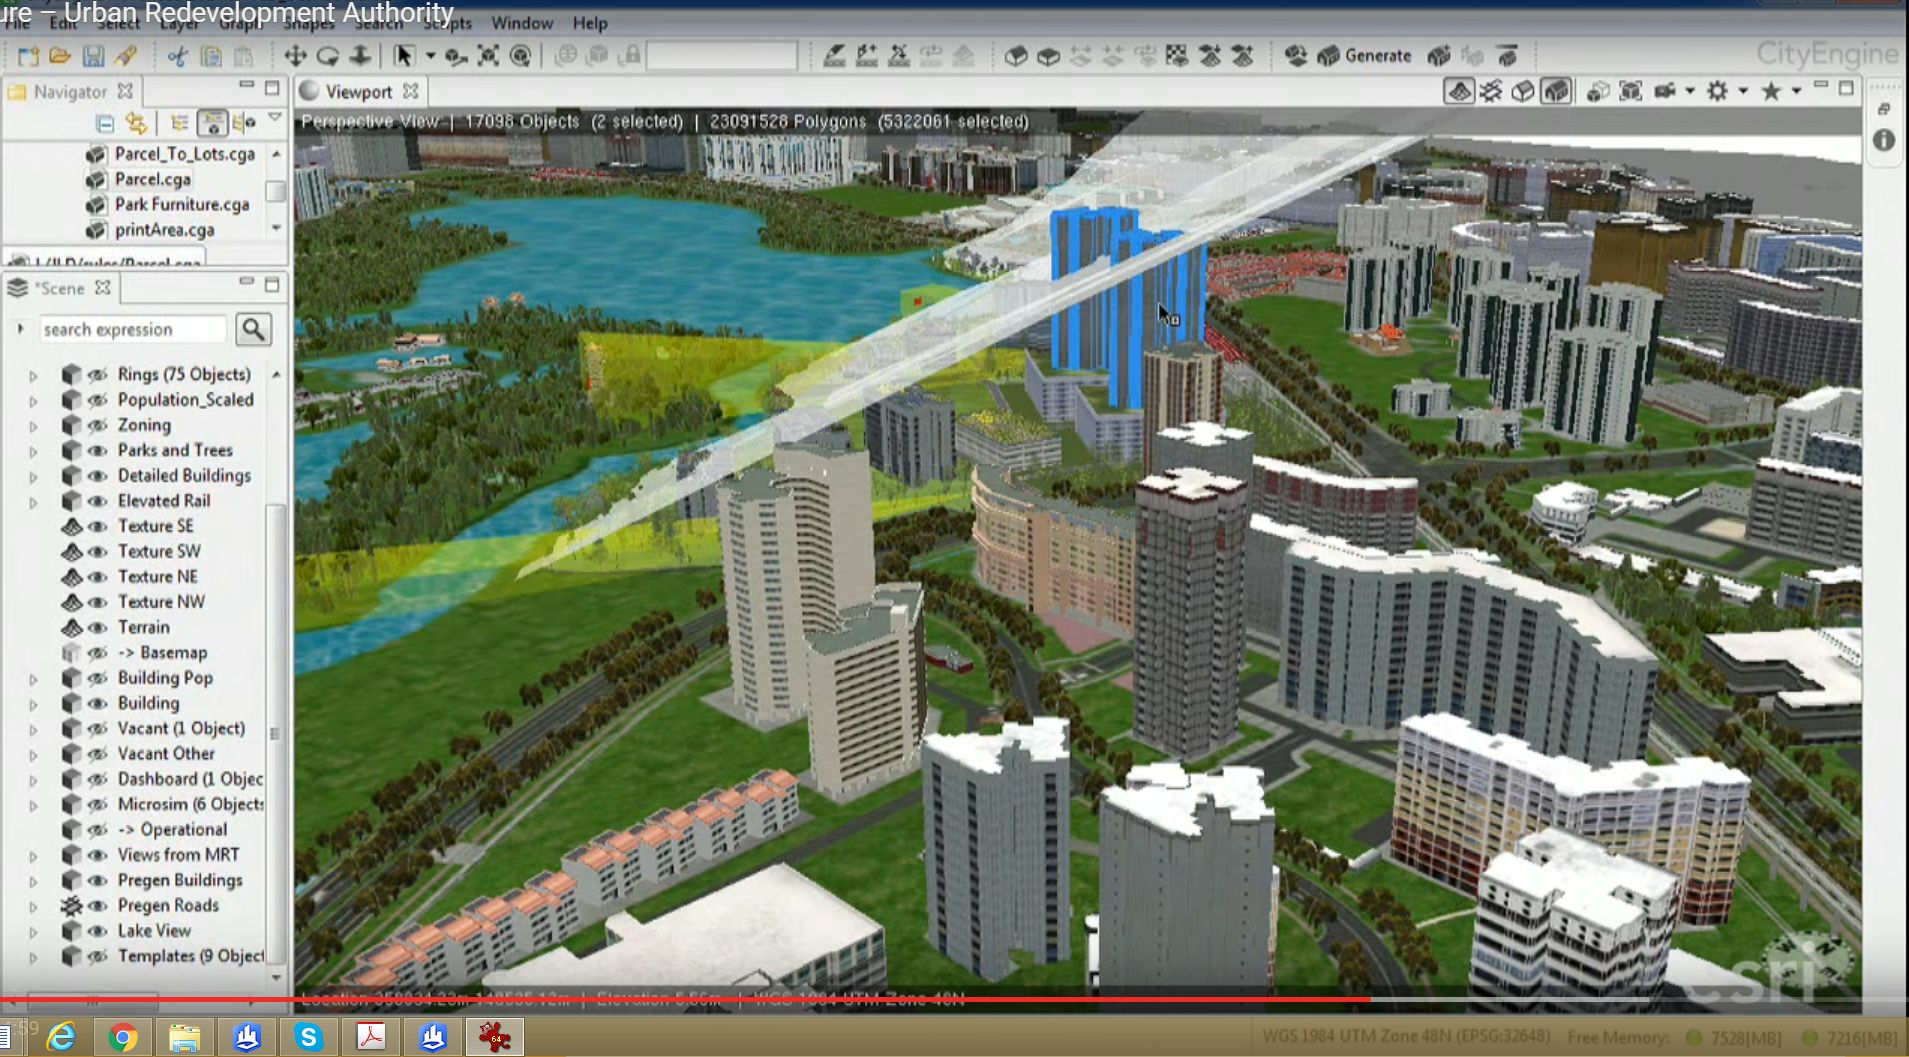Select printArea.cga rule file

pos(165,230)
